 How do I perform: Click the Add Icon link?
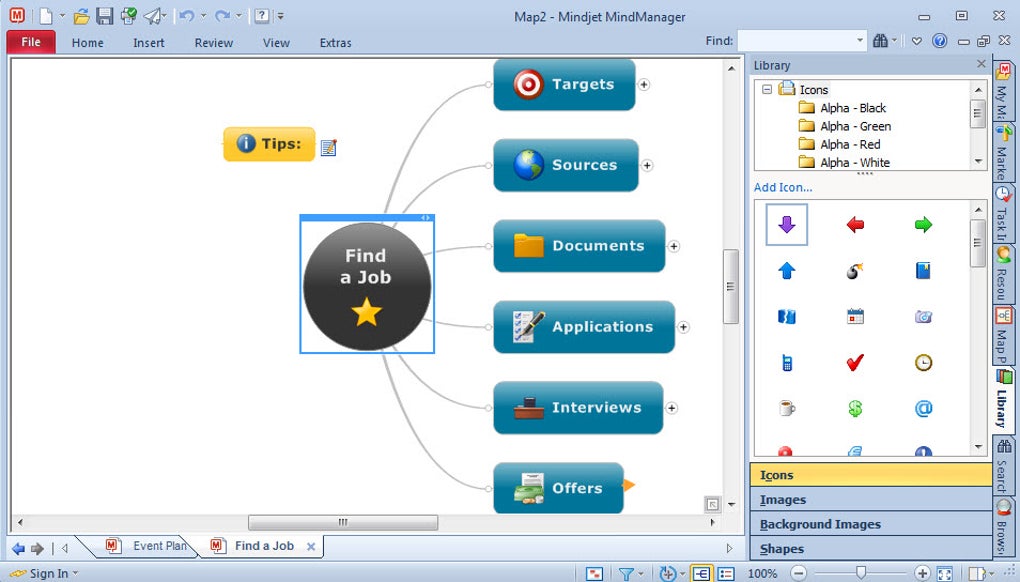pyautogui.click(x=783, y=187)
